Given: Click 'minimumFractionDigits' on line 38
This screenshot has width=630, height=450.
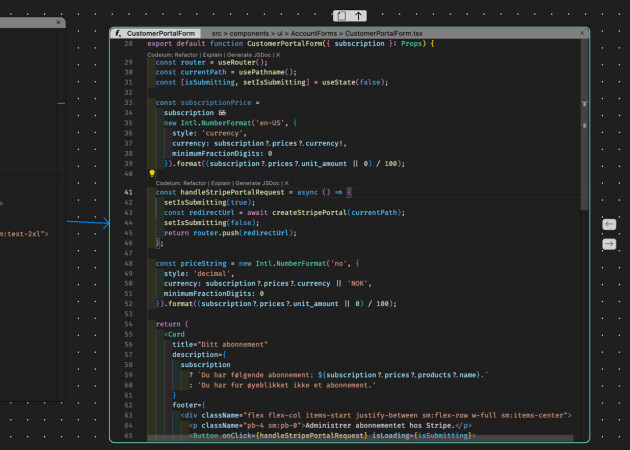Looking at the screenshot, I should (x=216, y=153).
